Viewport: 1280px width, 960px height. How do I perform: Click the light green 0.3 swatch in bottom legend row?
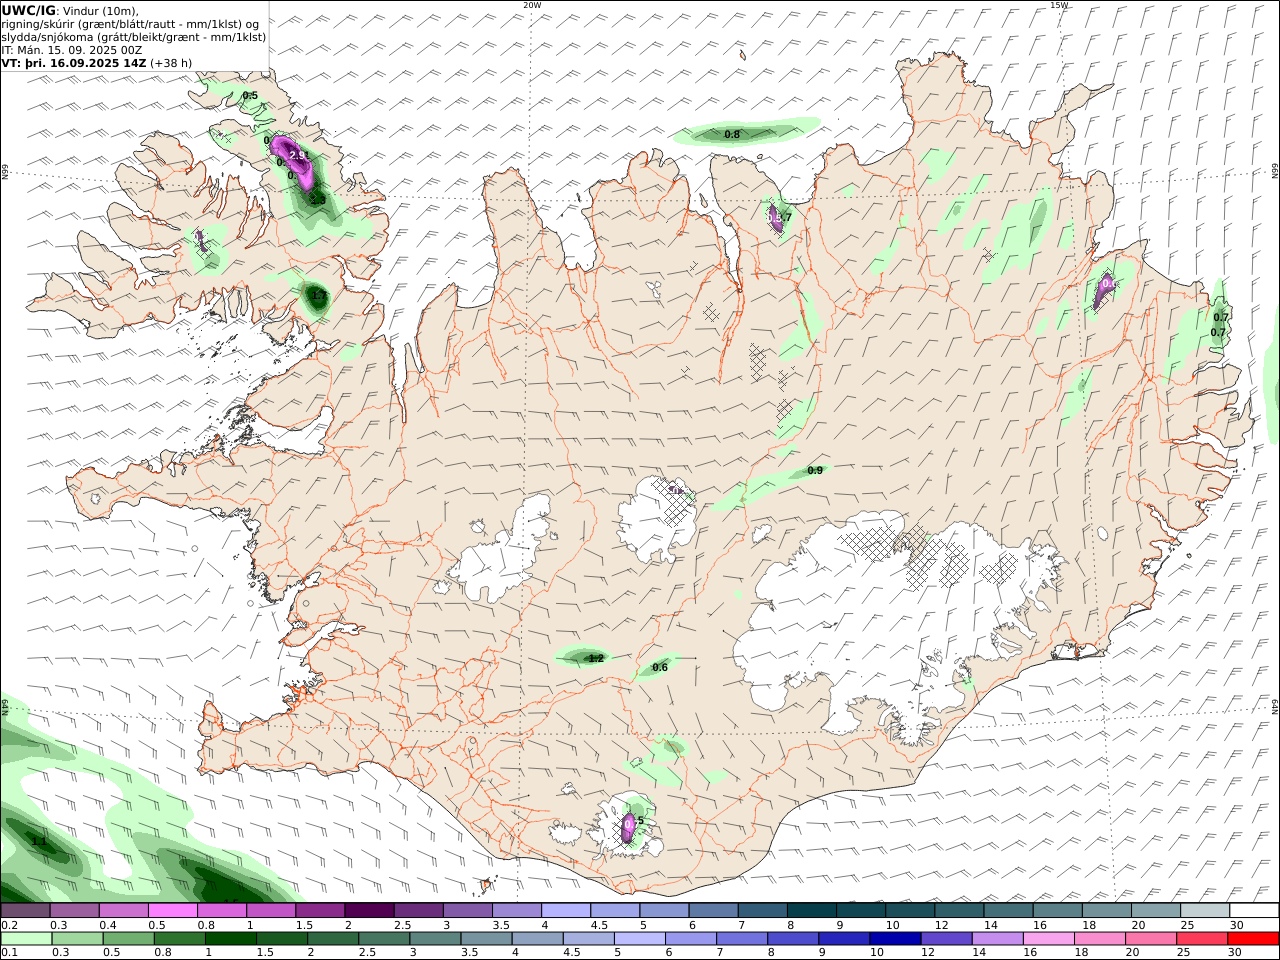pos(77,939)
